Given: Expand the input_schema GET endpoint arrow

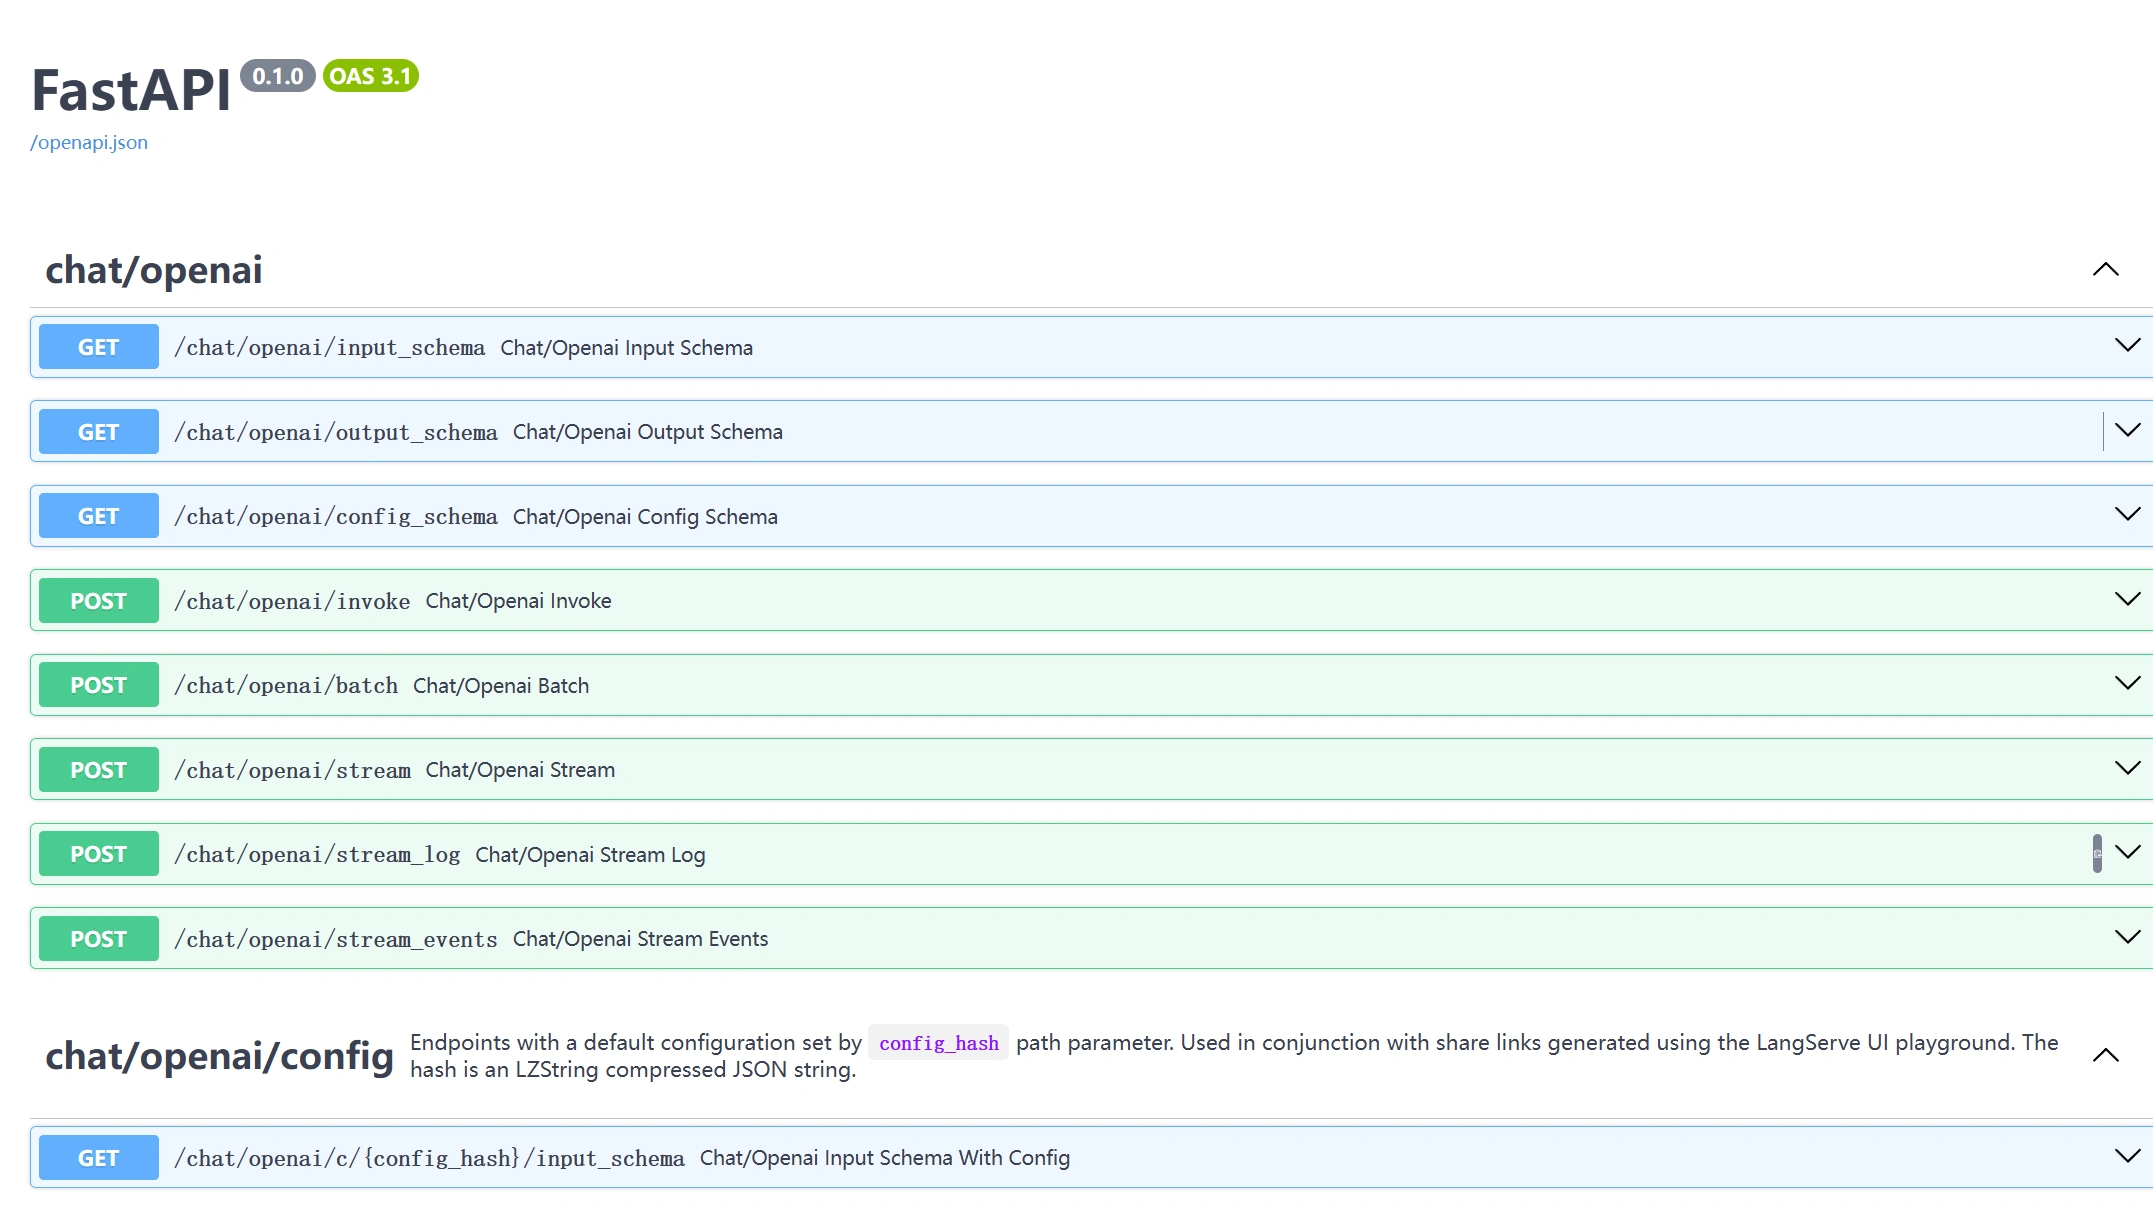Looking at the screenshot, I should (x=2127, y=346).
